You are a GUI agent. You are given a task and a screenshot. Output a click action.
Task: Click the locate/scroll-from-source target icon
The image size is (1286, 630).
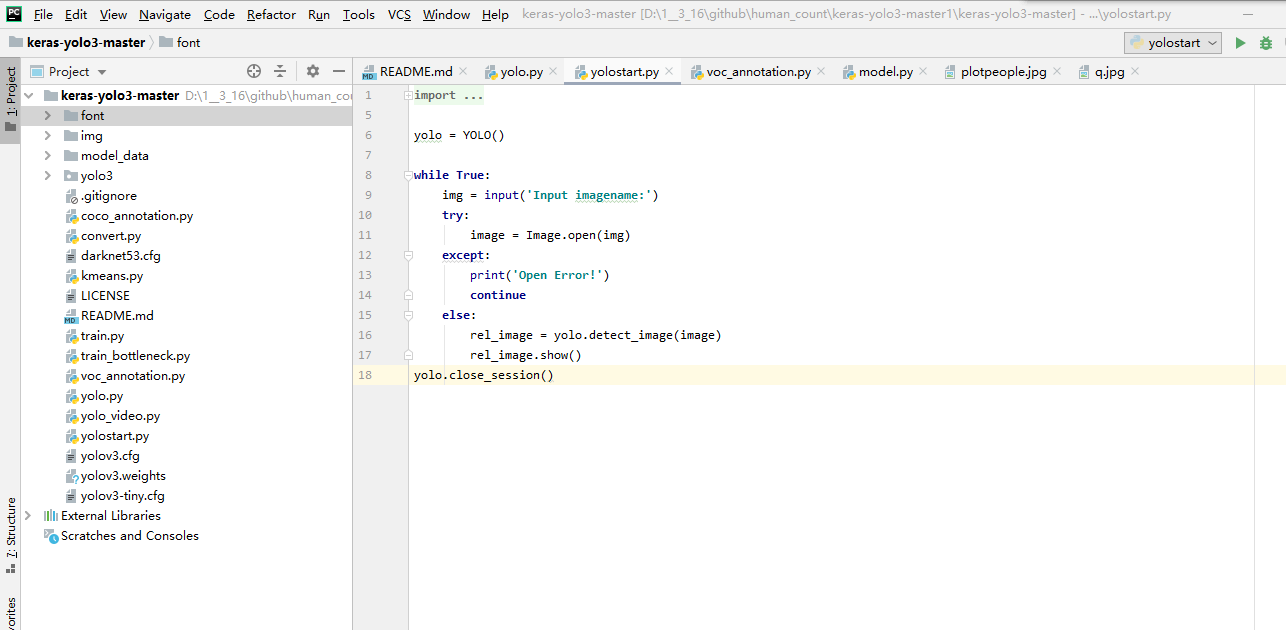click(x=254, y=71)
